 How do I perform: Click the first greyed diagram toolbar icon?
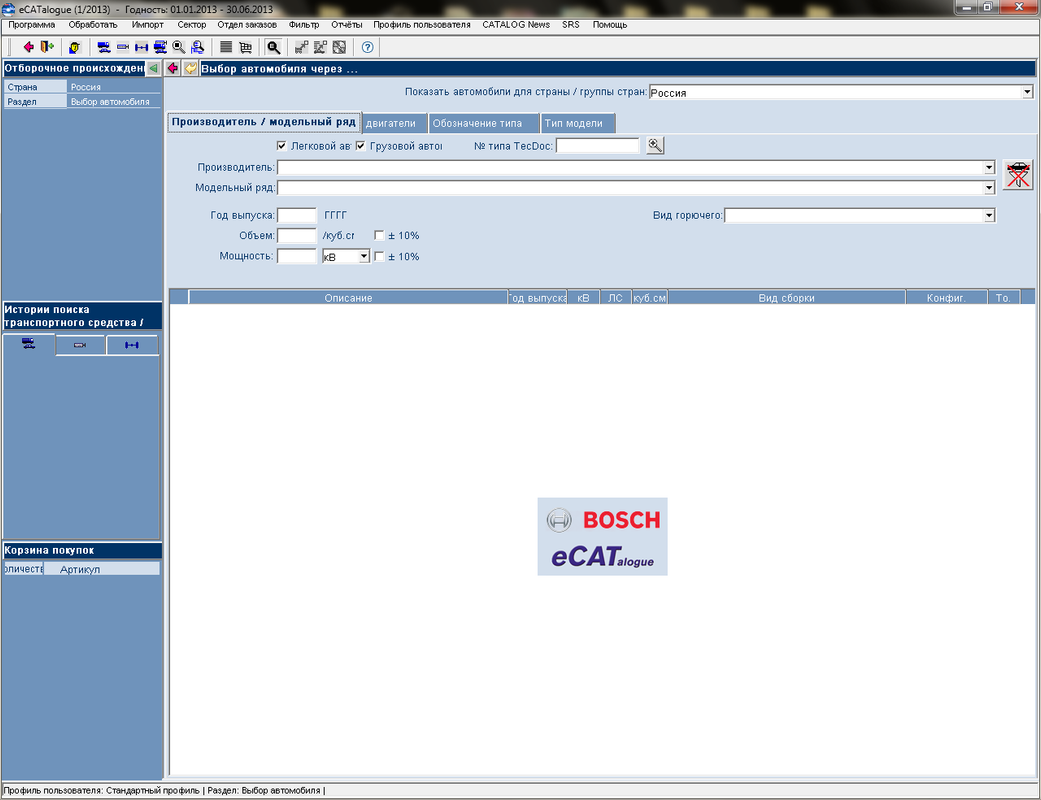[x=301, y=47]
